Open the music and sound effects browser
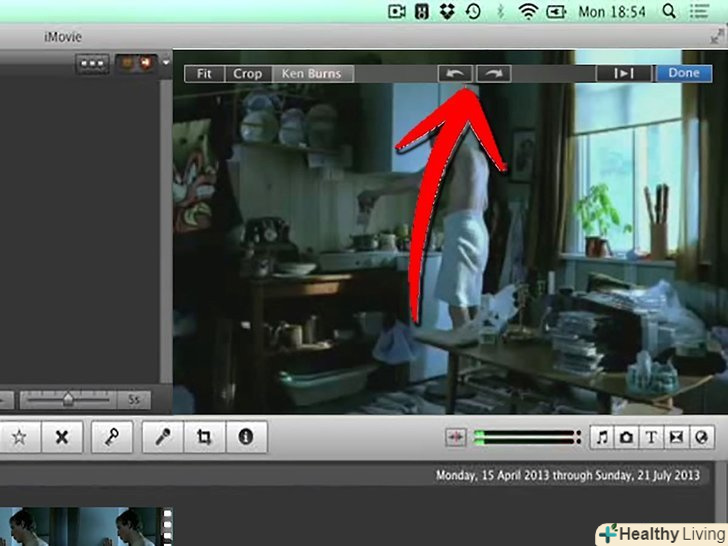Viewport: 728px width, 546px height. click(602, 437)
